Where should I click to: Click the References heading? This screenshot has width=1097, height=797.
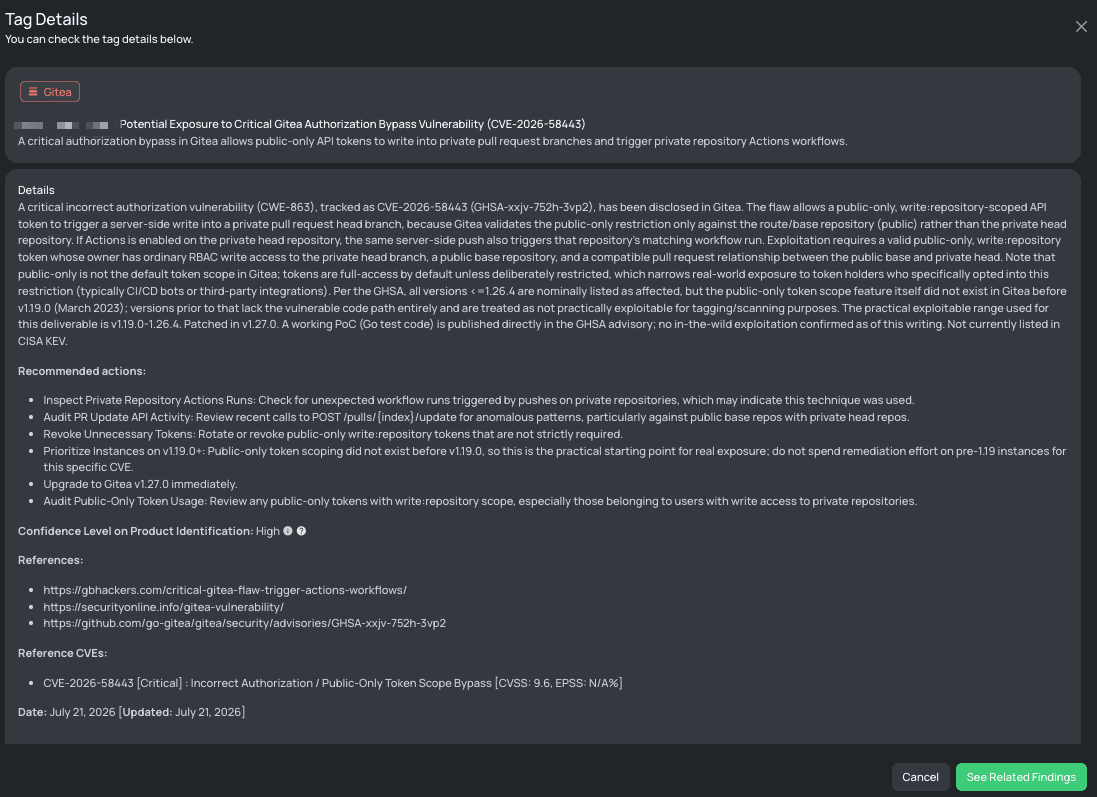click(x=50, y=560)
